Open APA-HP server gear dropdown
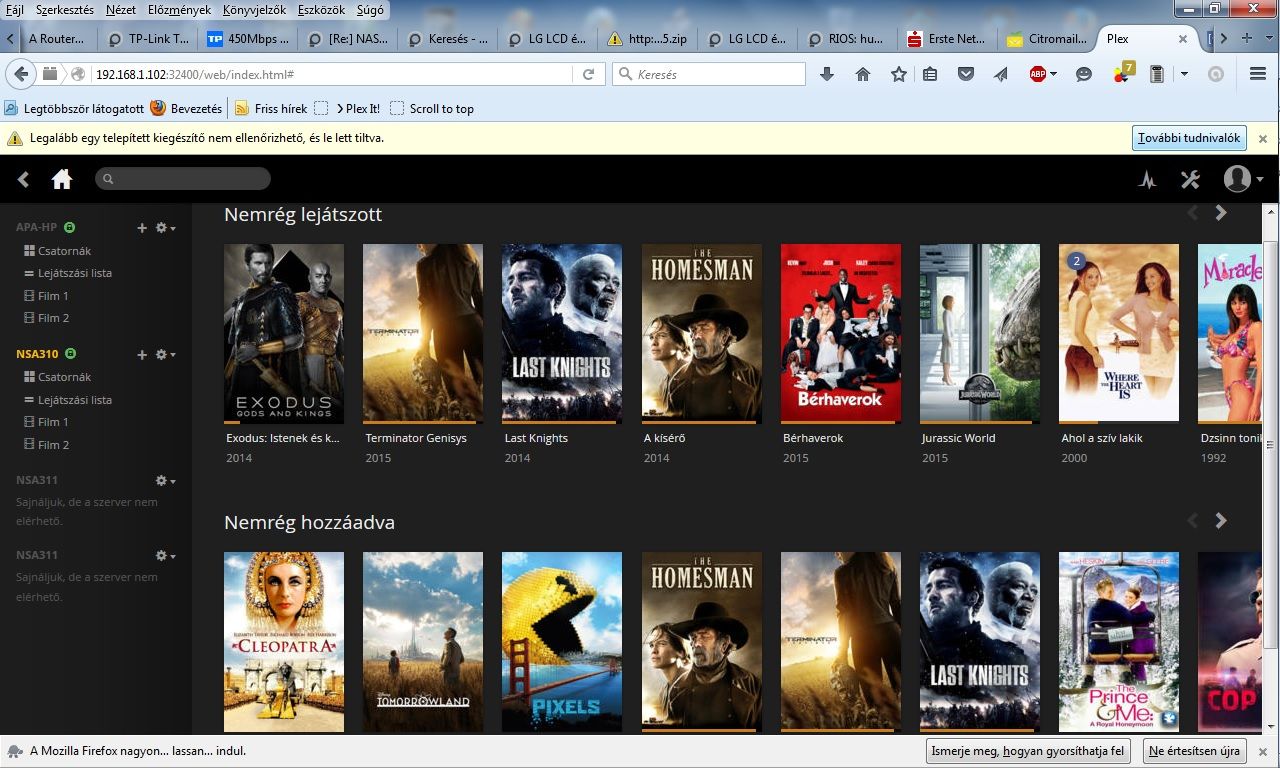1280x768 pixels. (x=165, y=228)
